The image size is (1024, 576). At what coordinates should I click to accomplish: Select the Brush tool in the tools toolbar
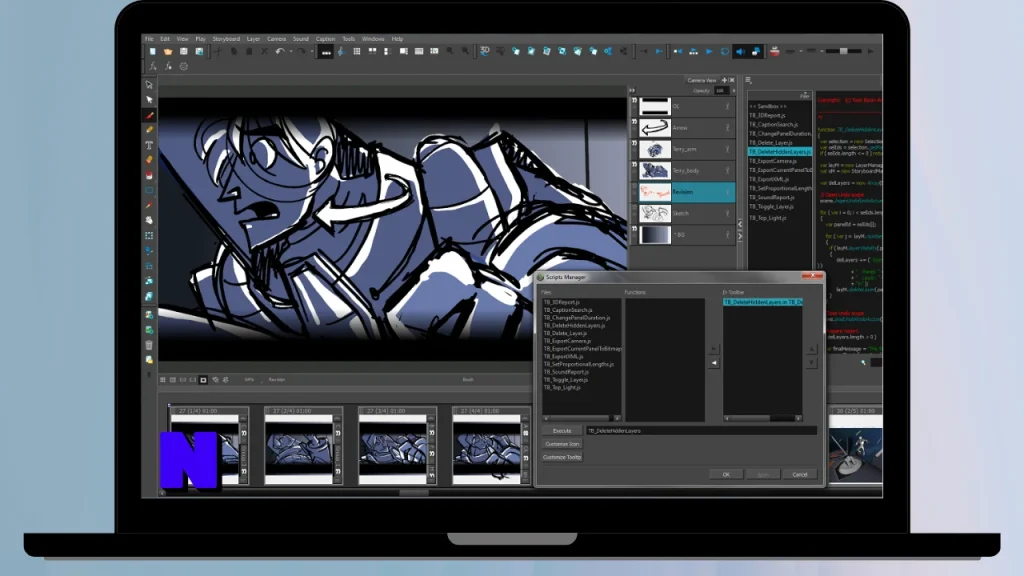click(150, 115)
